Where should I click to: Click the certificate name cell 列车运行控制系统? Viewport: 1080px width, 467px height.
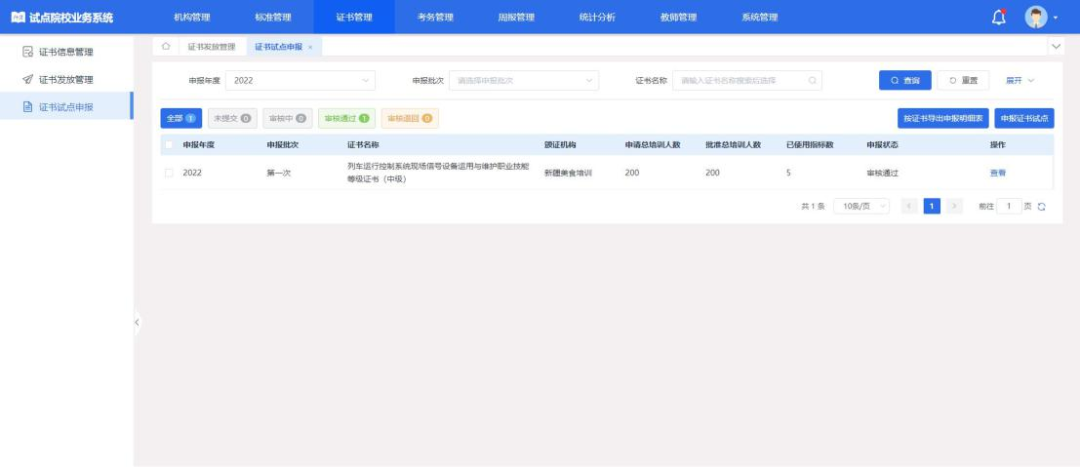coord(438,173)
